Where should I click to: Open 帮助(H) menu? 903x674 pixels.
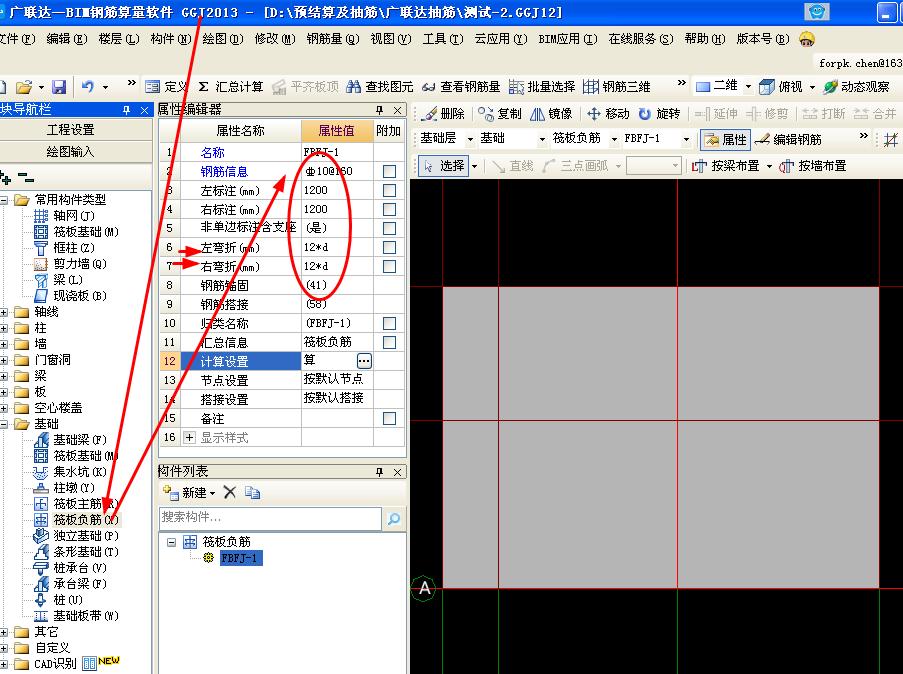(705, 39)
